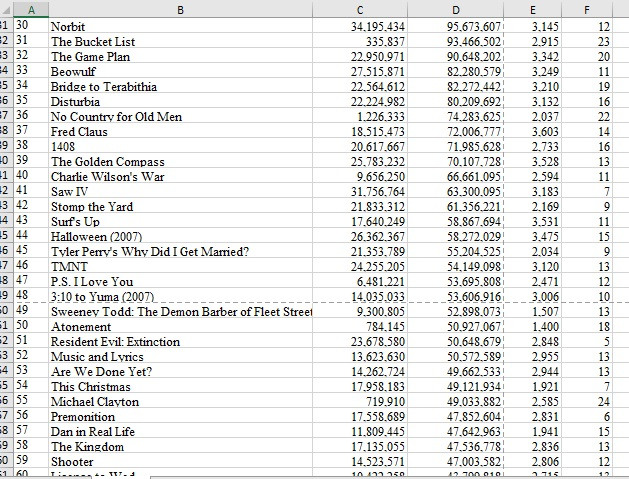Click The Bucket List cell
This screenshot has width=629, height=479.
tap(181, 41)
